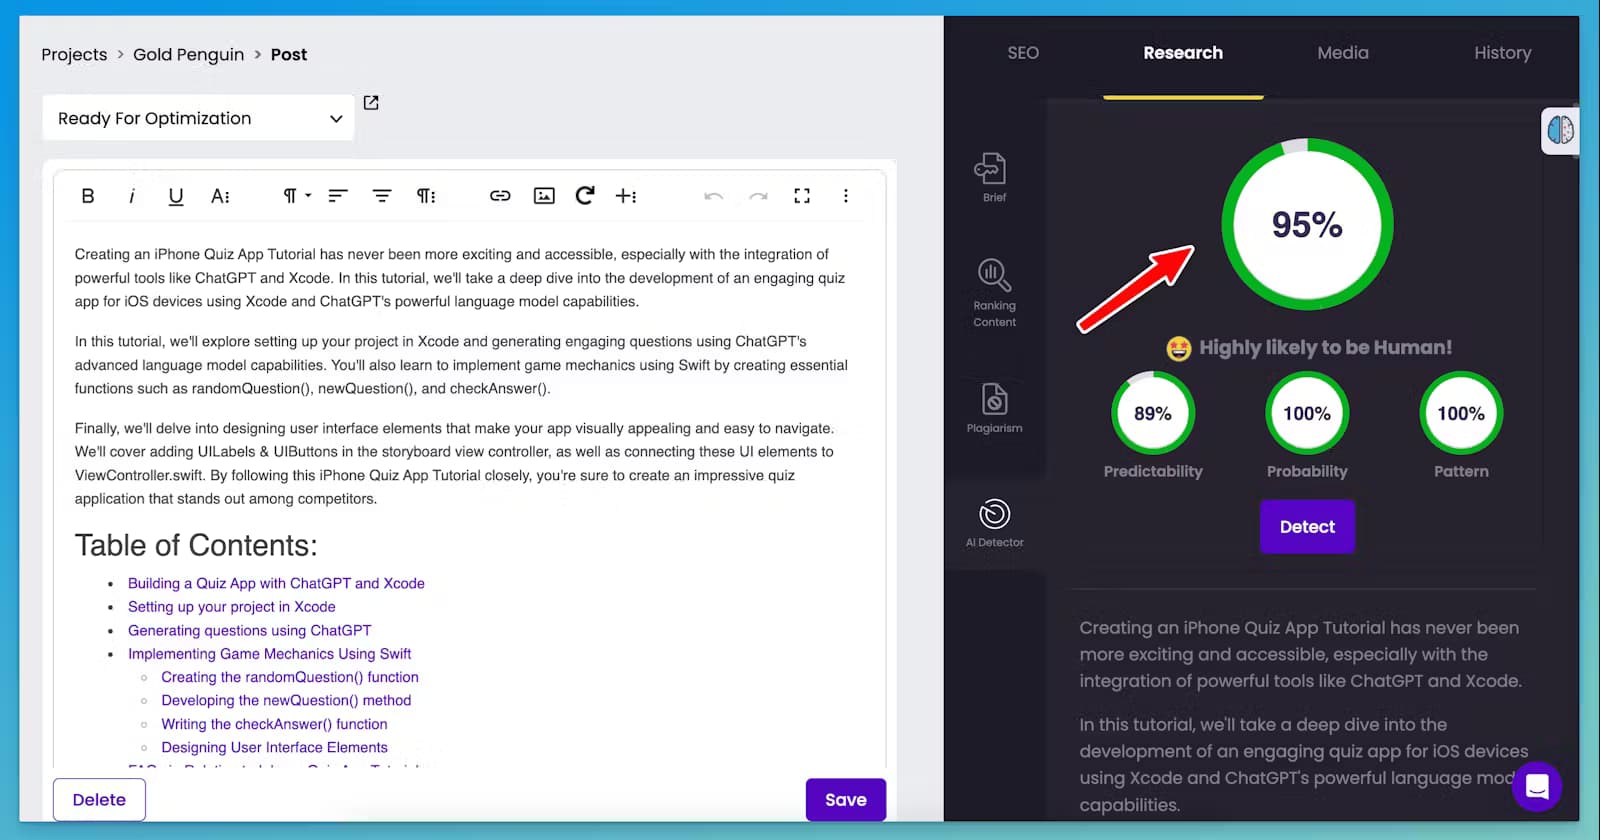1600x840 pixels.
Task: Open the paragraph style options
Action: (x=426, y=196)
